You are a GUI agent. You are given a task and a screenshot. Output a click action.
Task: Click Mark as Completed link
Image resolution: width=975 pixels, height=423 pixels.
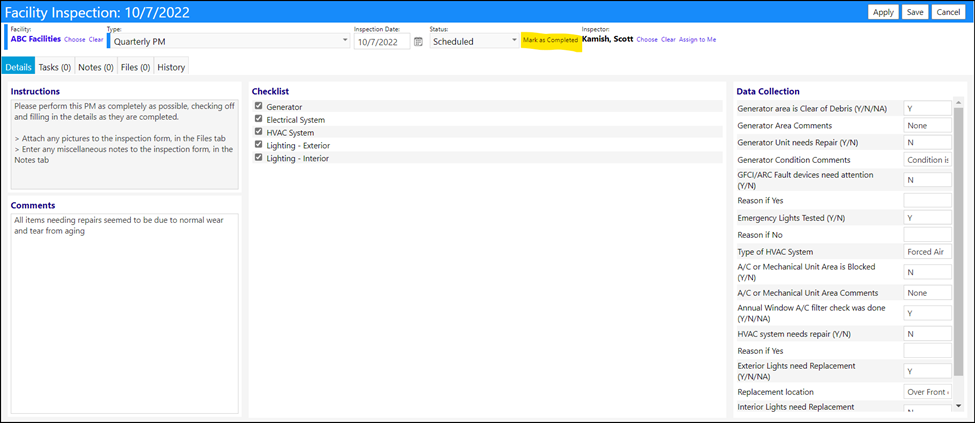pos(550,39)
